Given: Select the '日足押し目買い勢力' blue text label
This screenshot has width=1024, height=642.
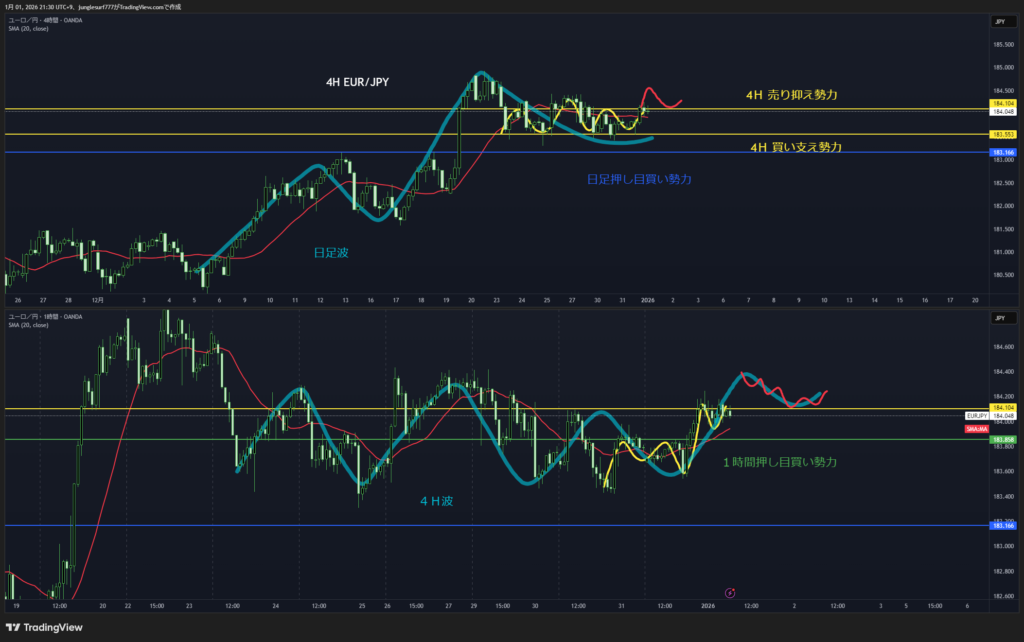Looking at the screenshot, I should tap(639, 178).
